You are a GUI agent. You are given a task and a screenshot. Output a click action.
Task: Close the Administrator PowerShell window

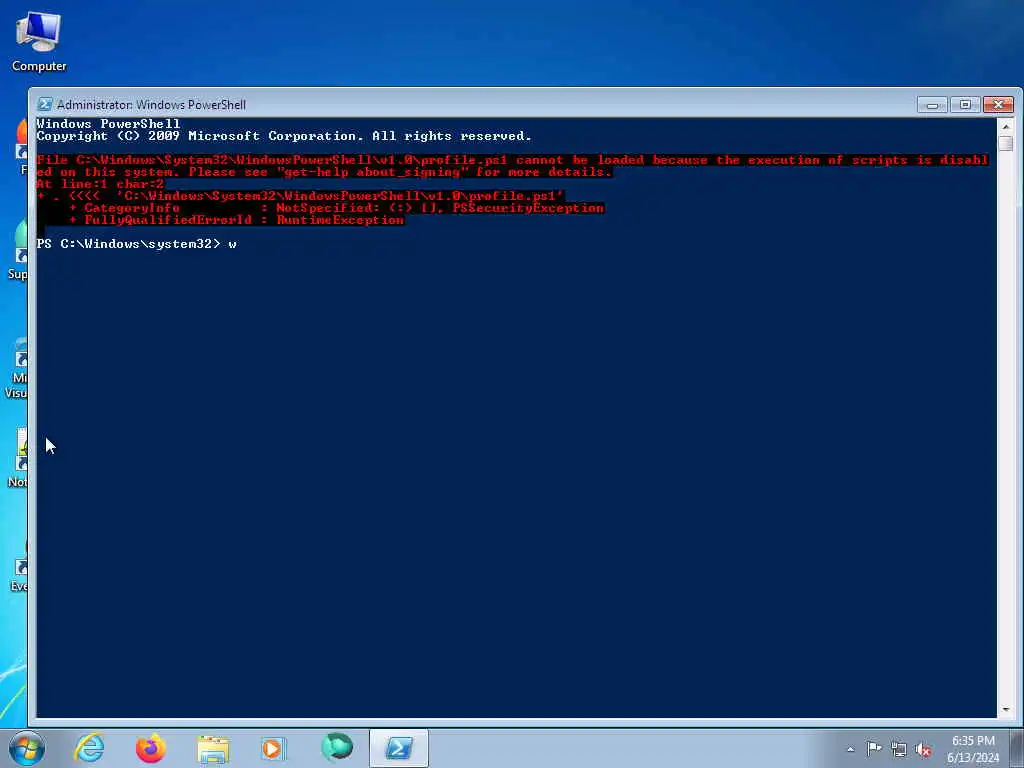click(x=998, y=104)
